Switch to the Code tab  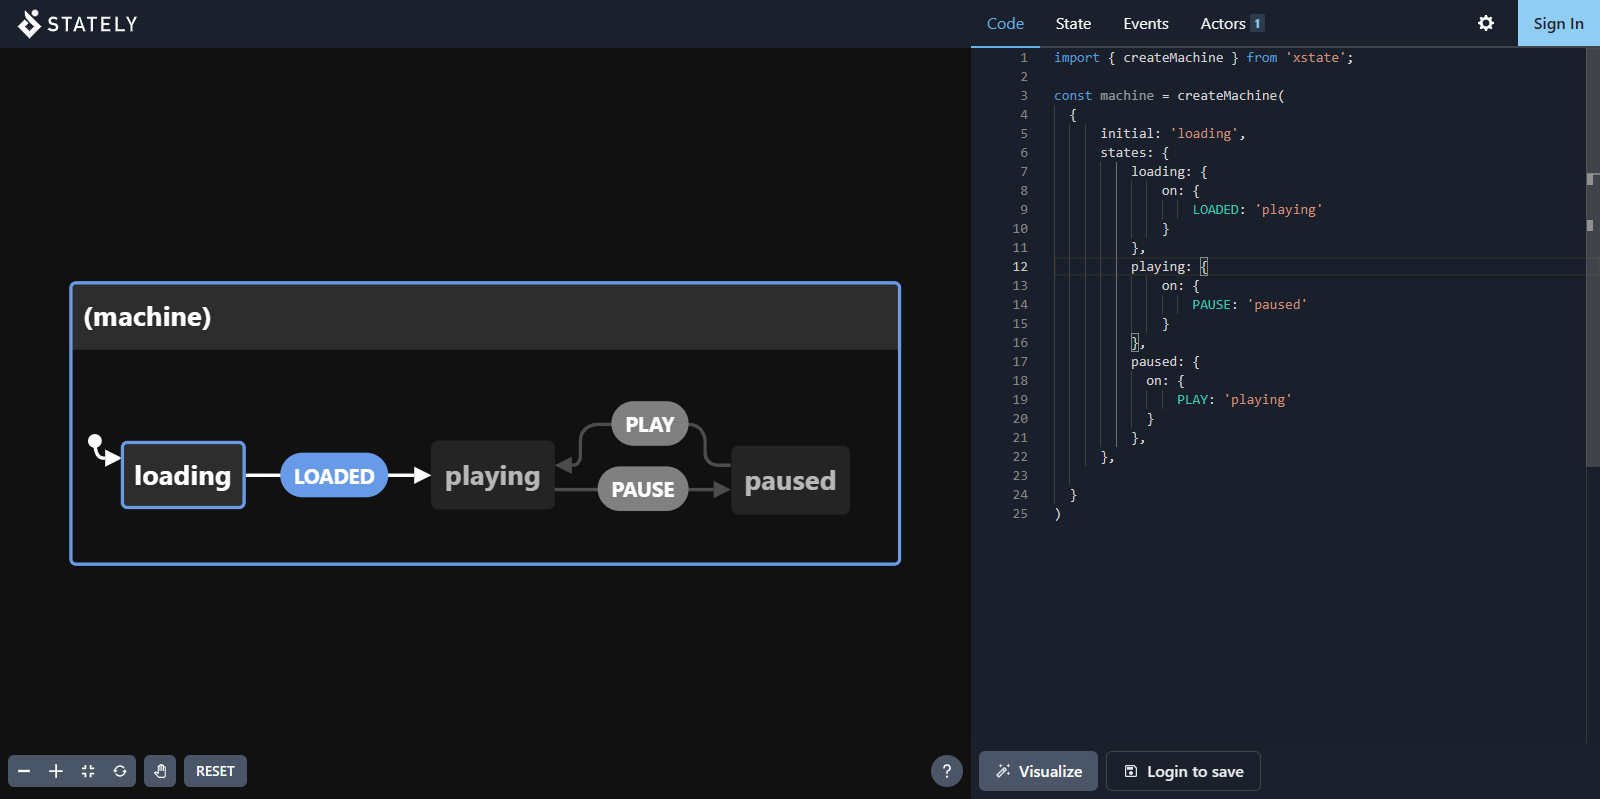(x=1005, y=23)
